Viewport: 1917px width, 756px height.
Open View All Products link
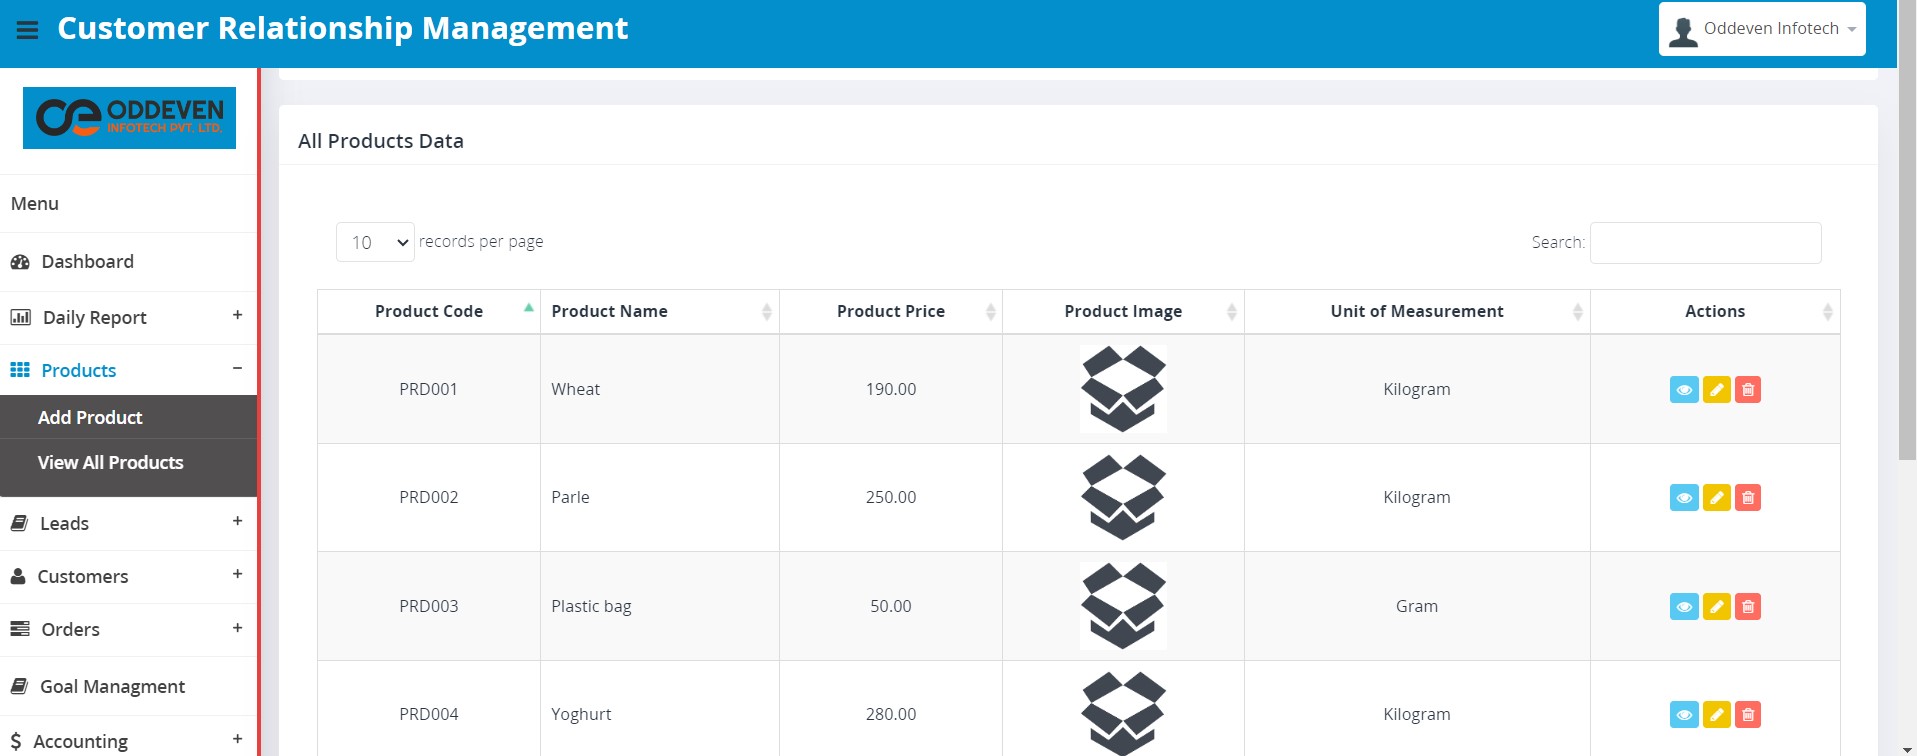click(110, 463)
